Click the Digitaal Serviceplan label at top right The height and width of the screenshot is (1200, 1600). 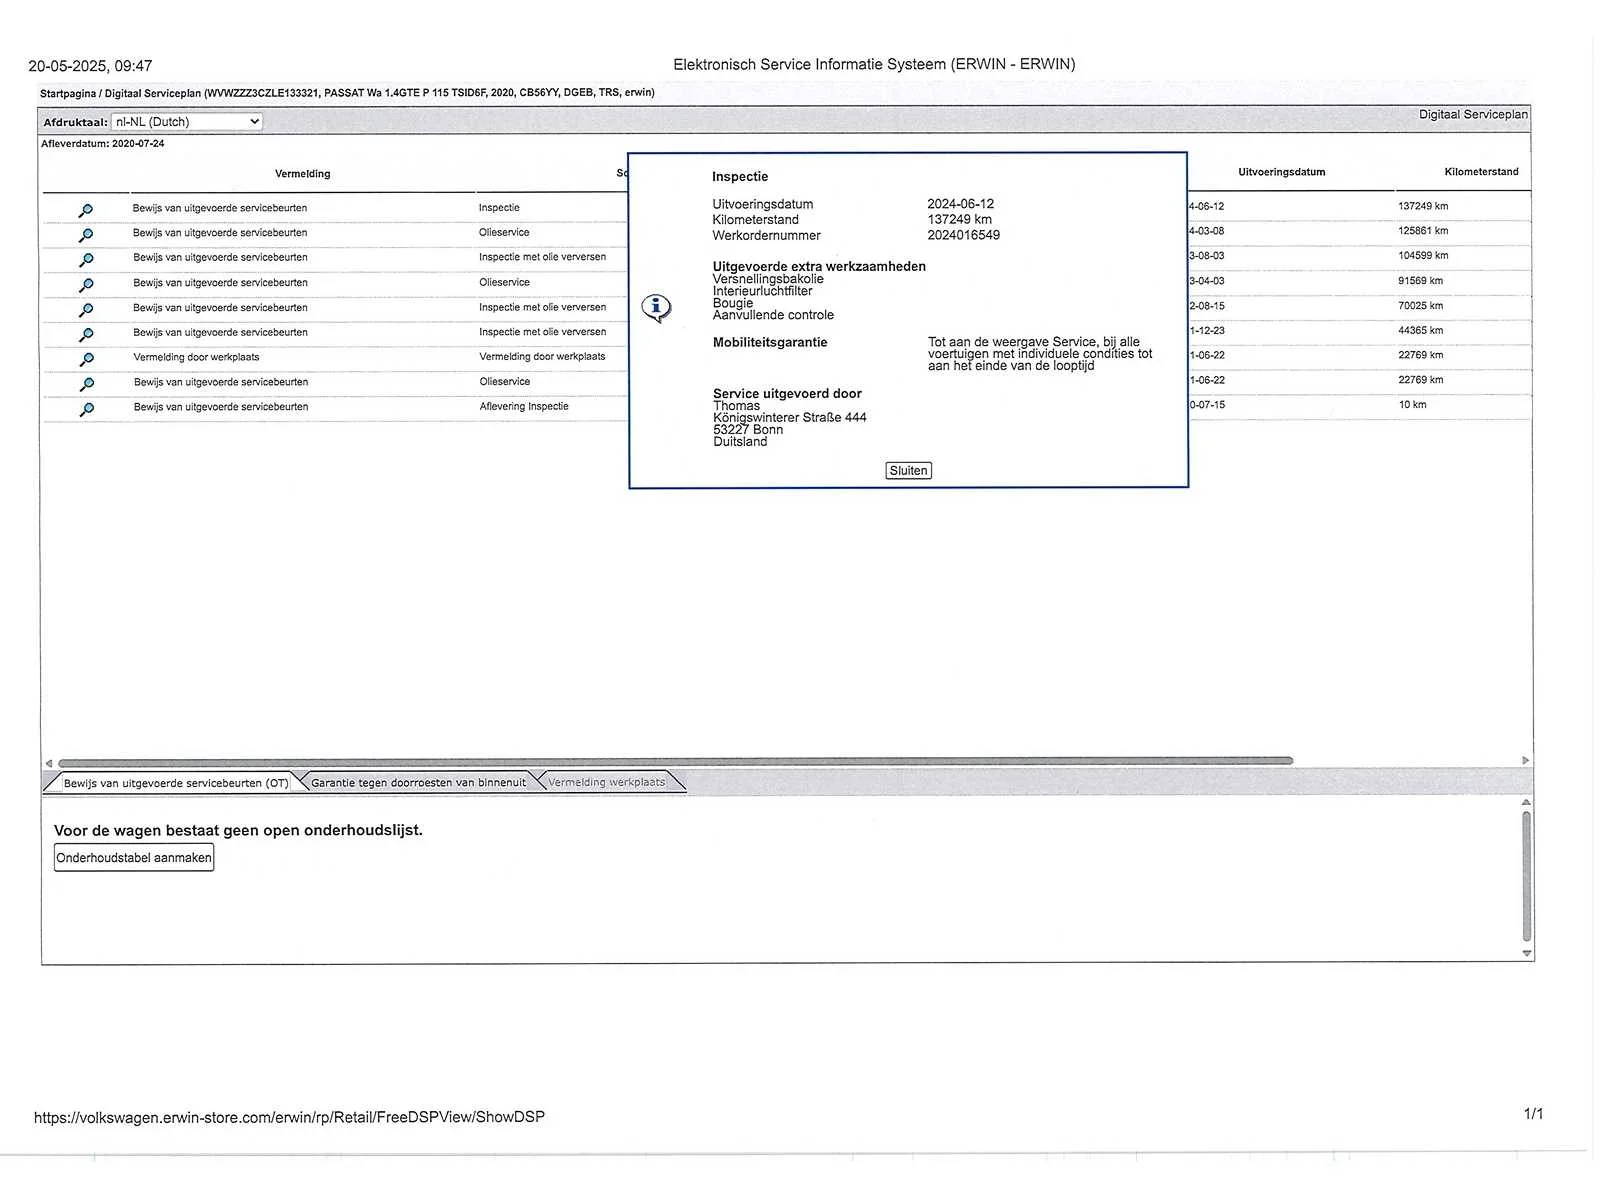(x=1473, y=115)
